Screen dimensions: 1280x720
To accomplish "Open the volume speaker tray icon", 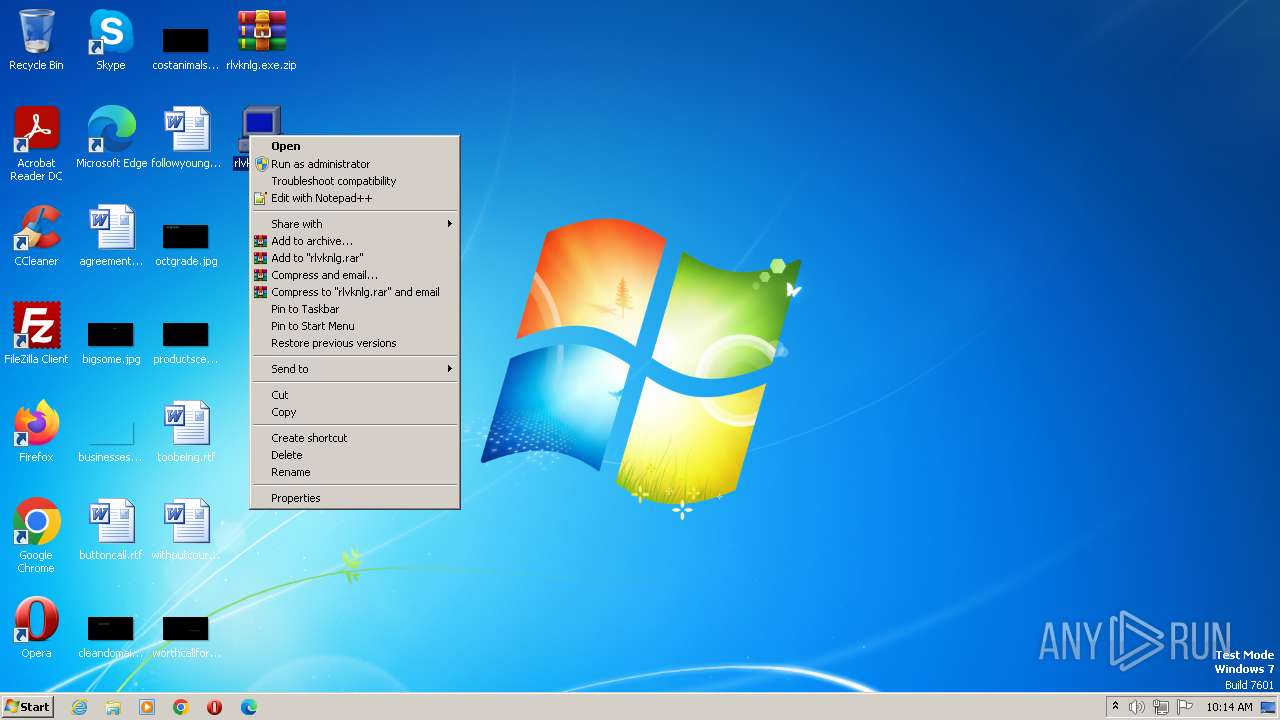I will pyautogui.click(x=1137, y=707).
